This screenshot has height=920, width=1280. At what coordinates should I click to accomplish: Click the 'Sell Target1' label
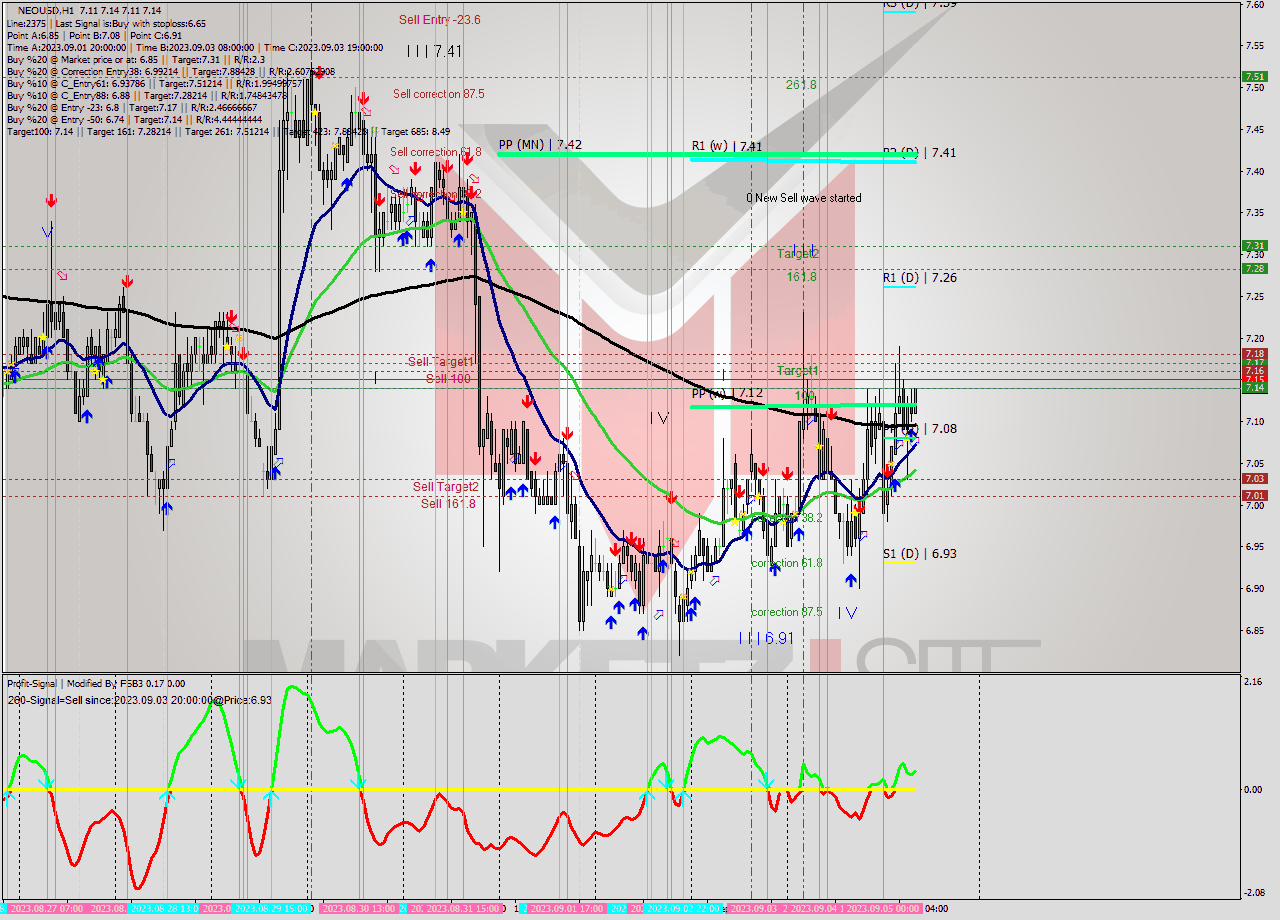pyautogui.click(x=440, y=361)
